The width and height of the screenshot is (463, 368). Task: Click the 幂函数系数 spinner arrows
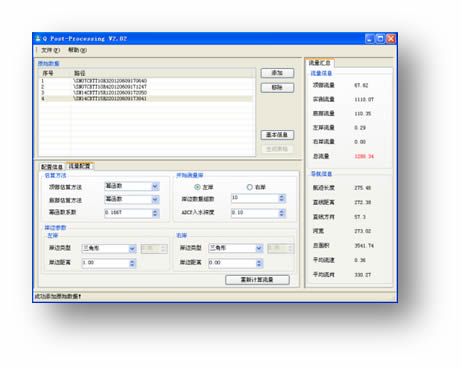155,213
